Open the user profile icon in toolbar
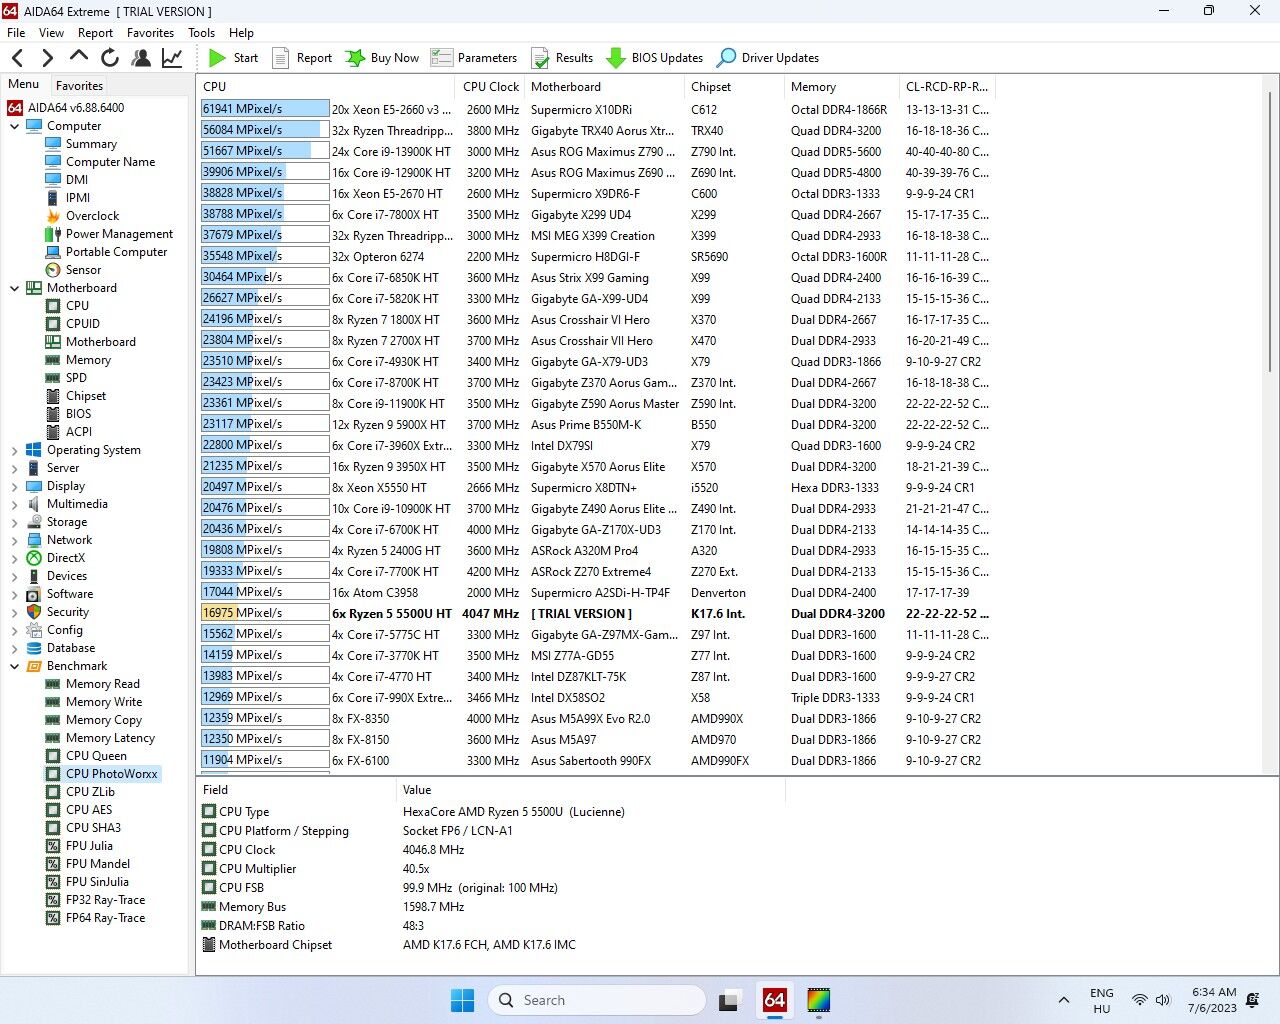The width and height of the screenshot is (1280, 1024). pos(141,58)
